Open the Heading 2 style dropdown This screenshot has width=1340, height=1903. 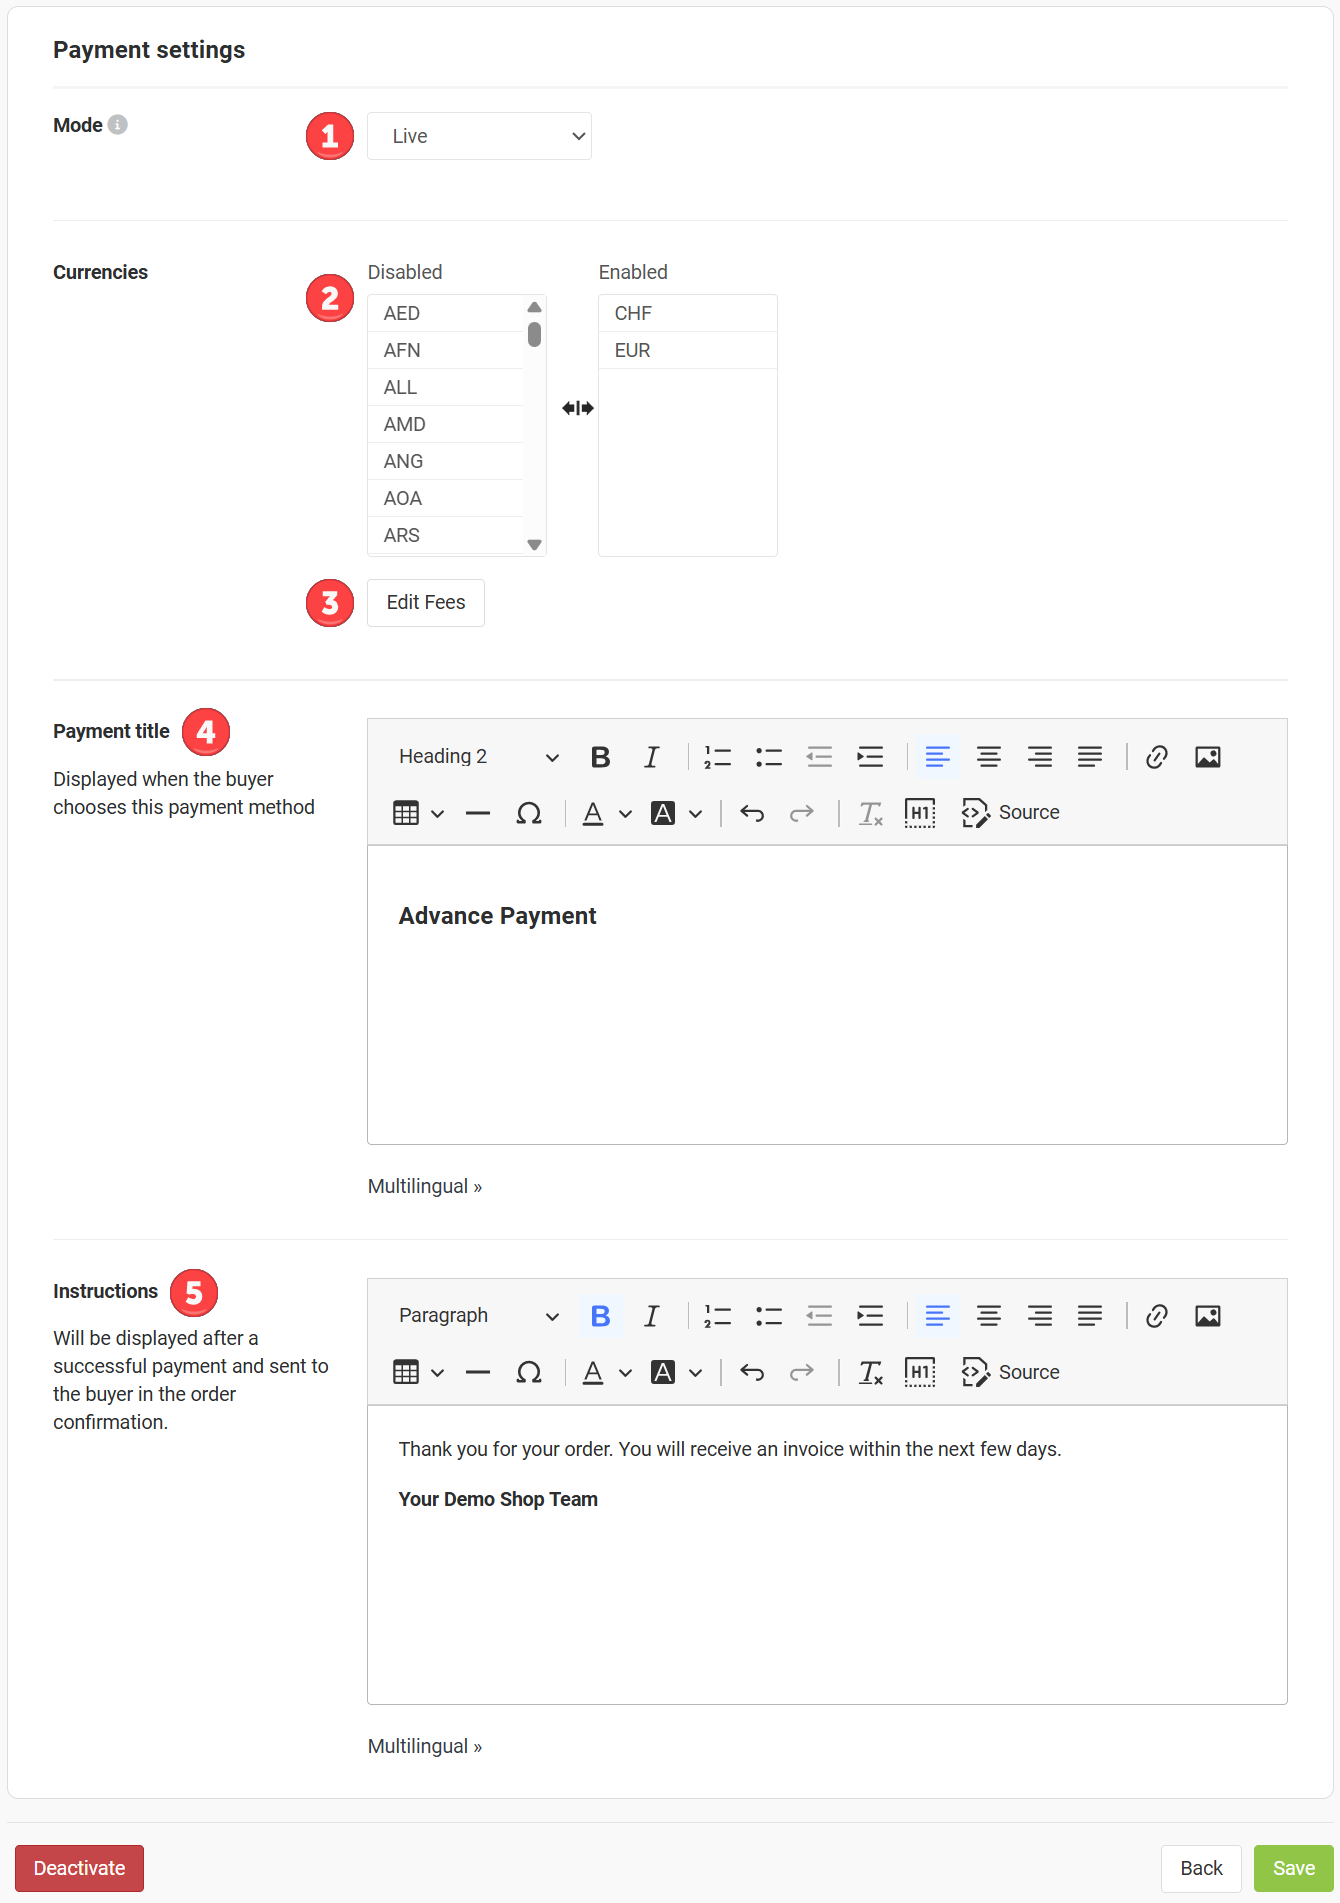[477, 757]
